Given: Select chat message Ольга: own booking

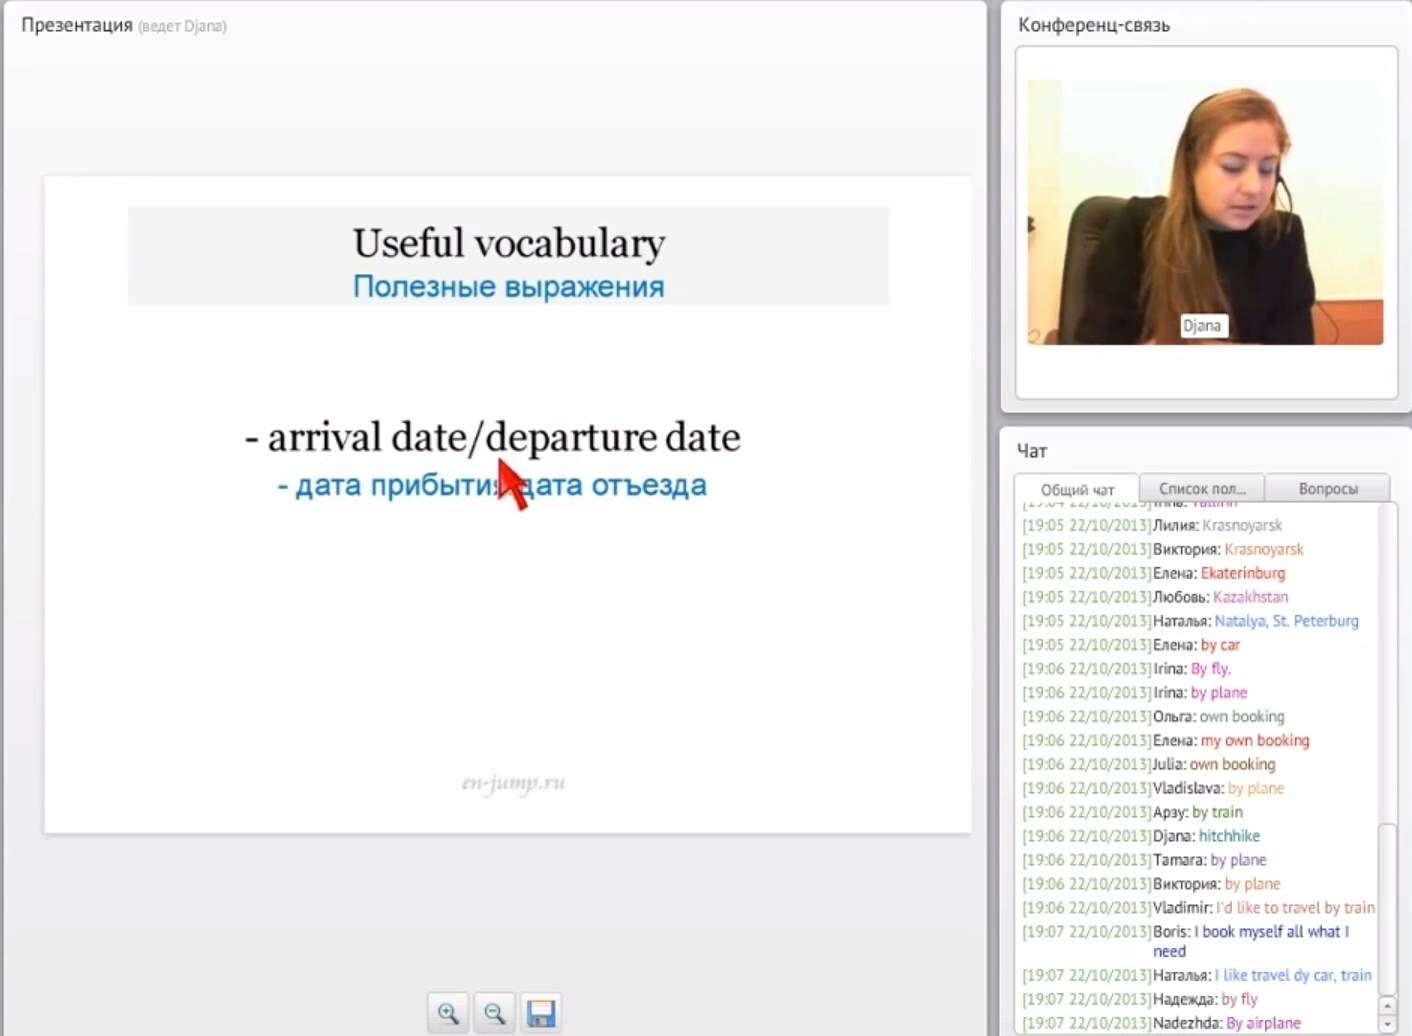Looking at the screenshot, I should point(1154,717).
